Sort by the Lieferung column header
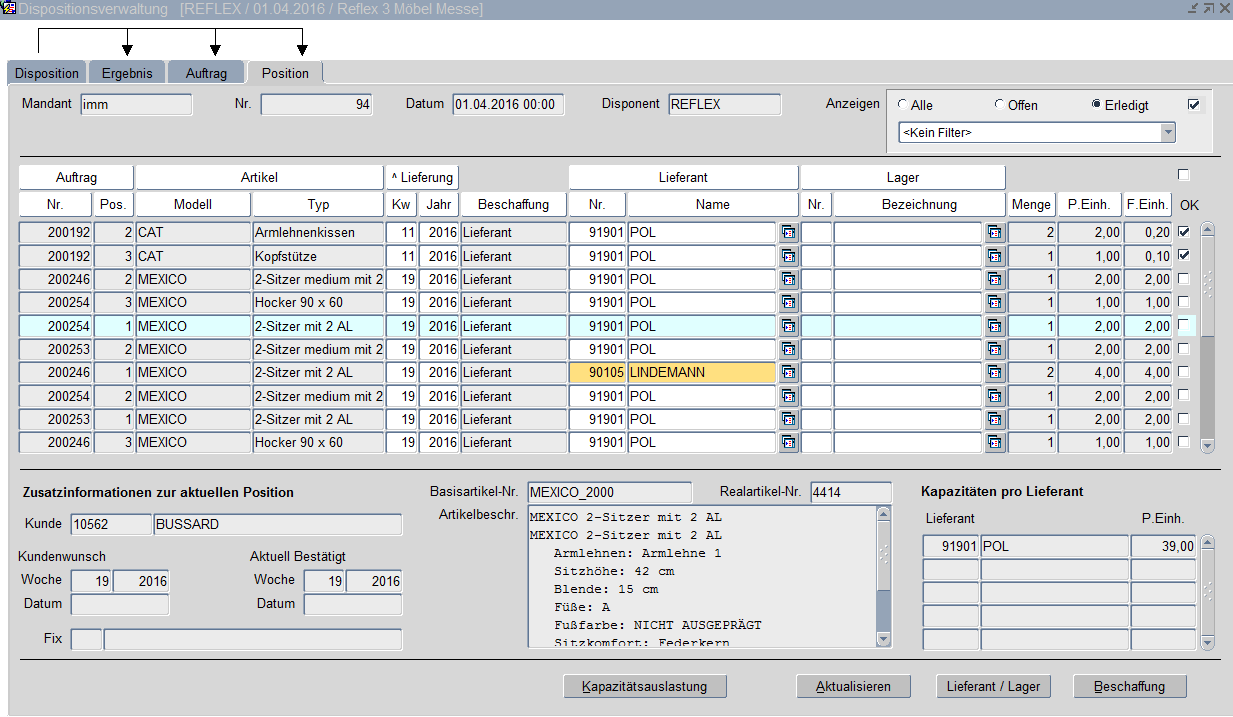Image resolution: width=1233 pixels, height=717 pixels. pos(422,177)
